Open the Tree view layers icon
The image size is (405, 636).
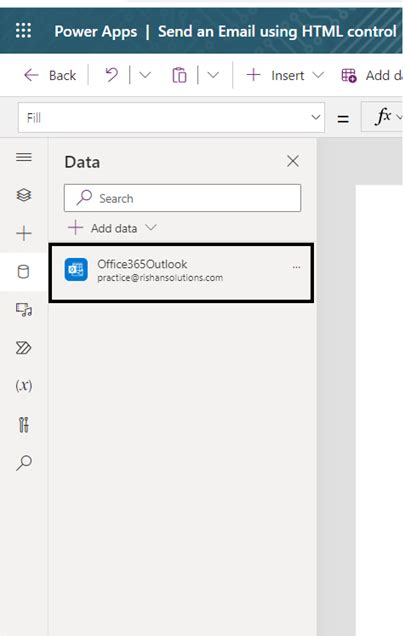(x=24, y=195)
